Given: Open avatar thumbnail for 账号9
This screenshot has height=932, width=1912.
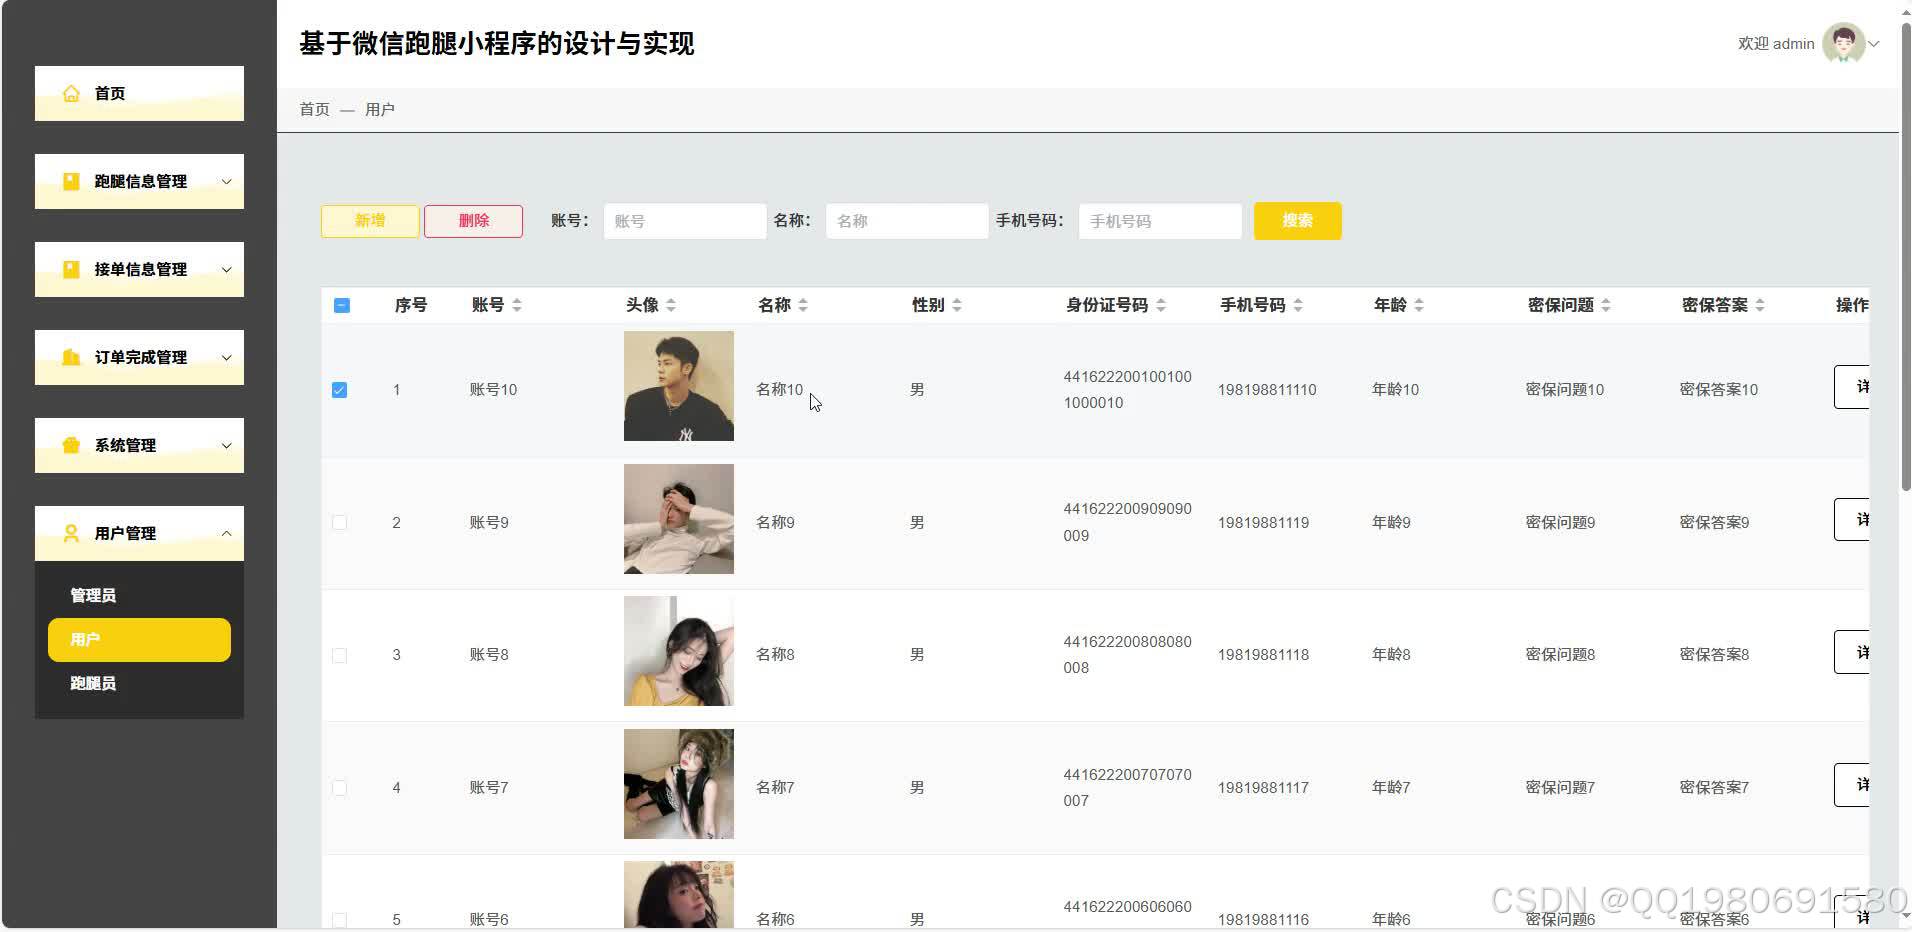Looking at the screenshot, I should (679, 519).
